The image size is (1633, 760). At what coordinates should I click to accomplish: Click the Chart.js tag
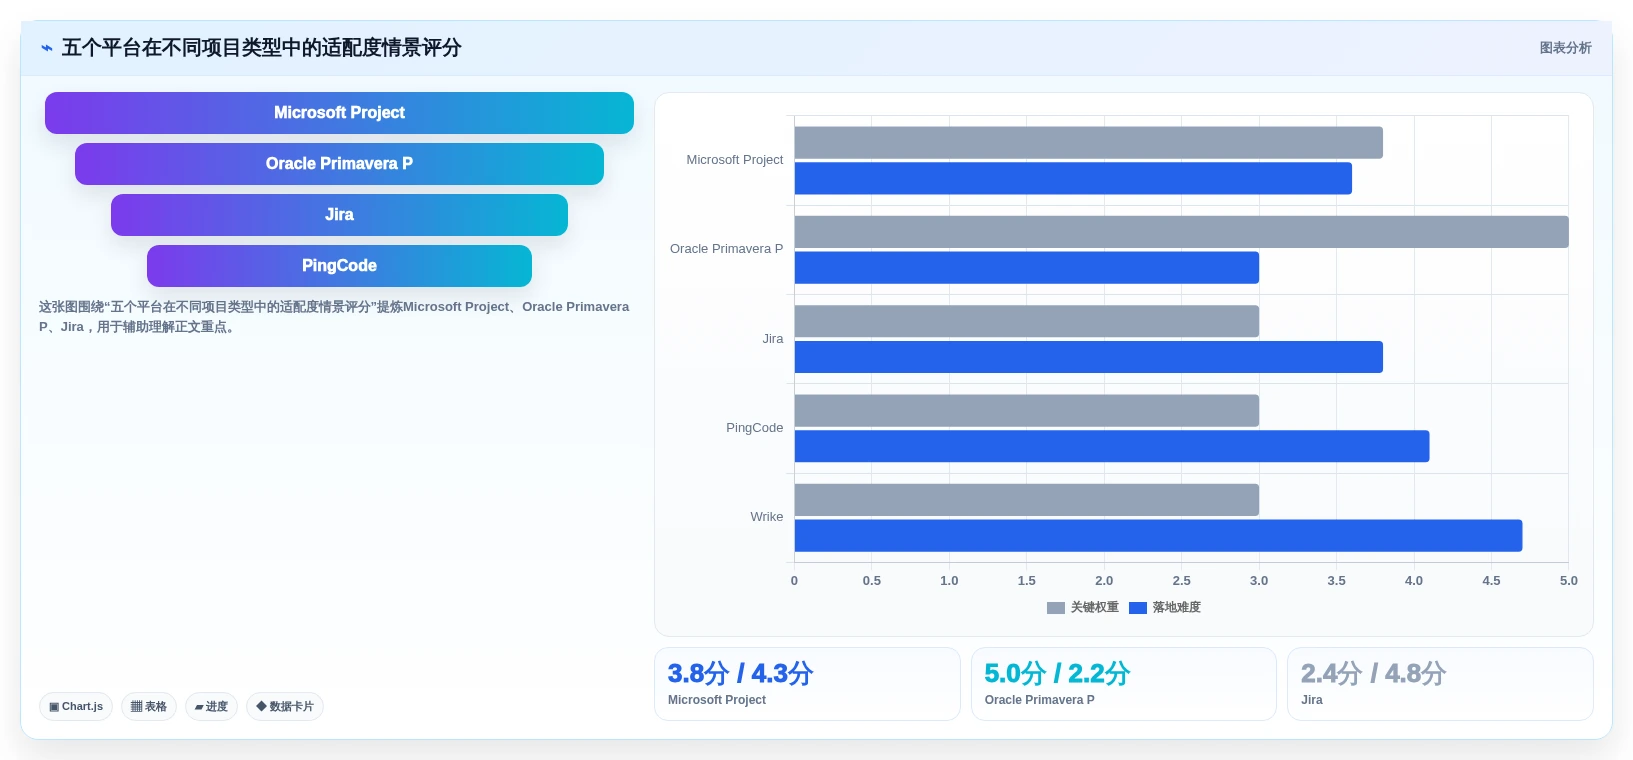pyautogui.click(x=76, y=706)
